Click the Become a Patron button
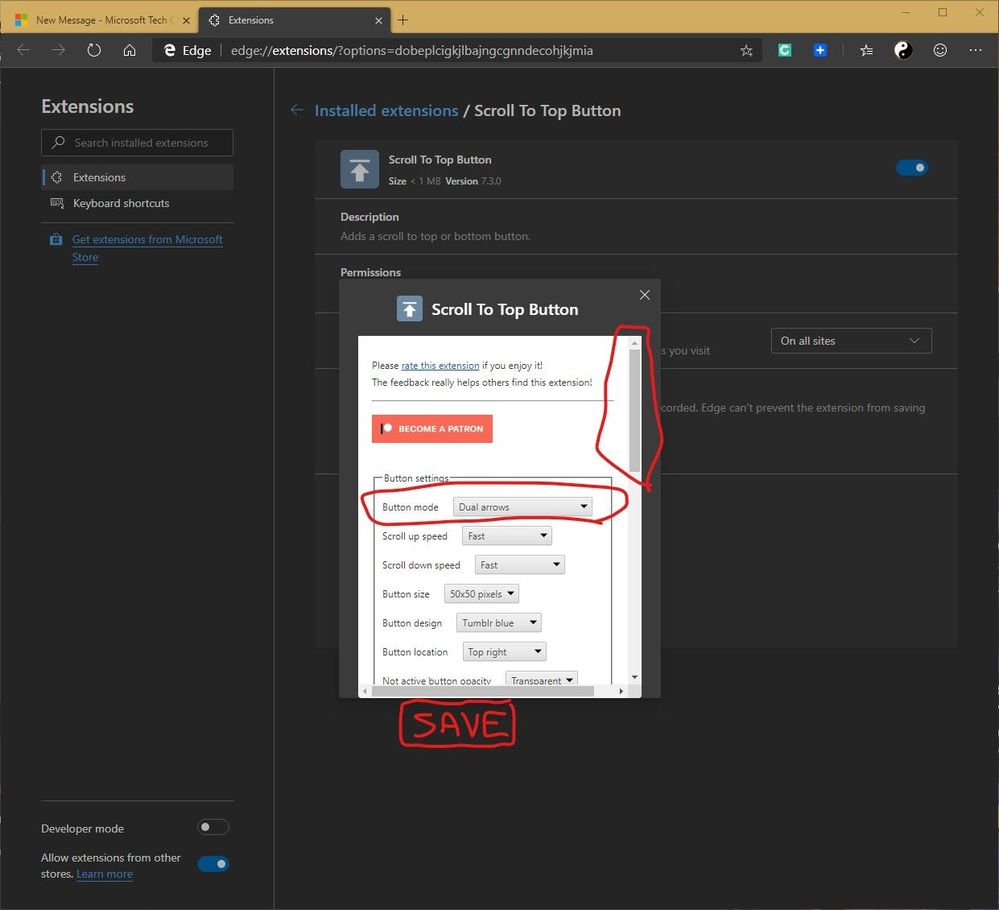The height and width of the screenshot is (910, 999). 432,429
